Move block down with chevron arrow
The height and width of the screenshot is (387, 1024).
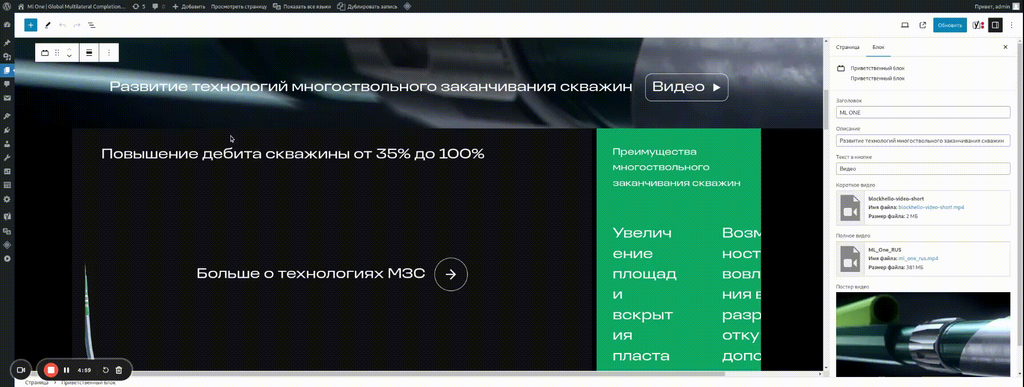[x=69, y=56]
